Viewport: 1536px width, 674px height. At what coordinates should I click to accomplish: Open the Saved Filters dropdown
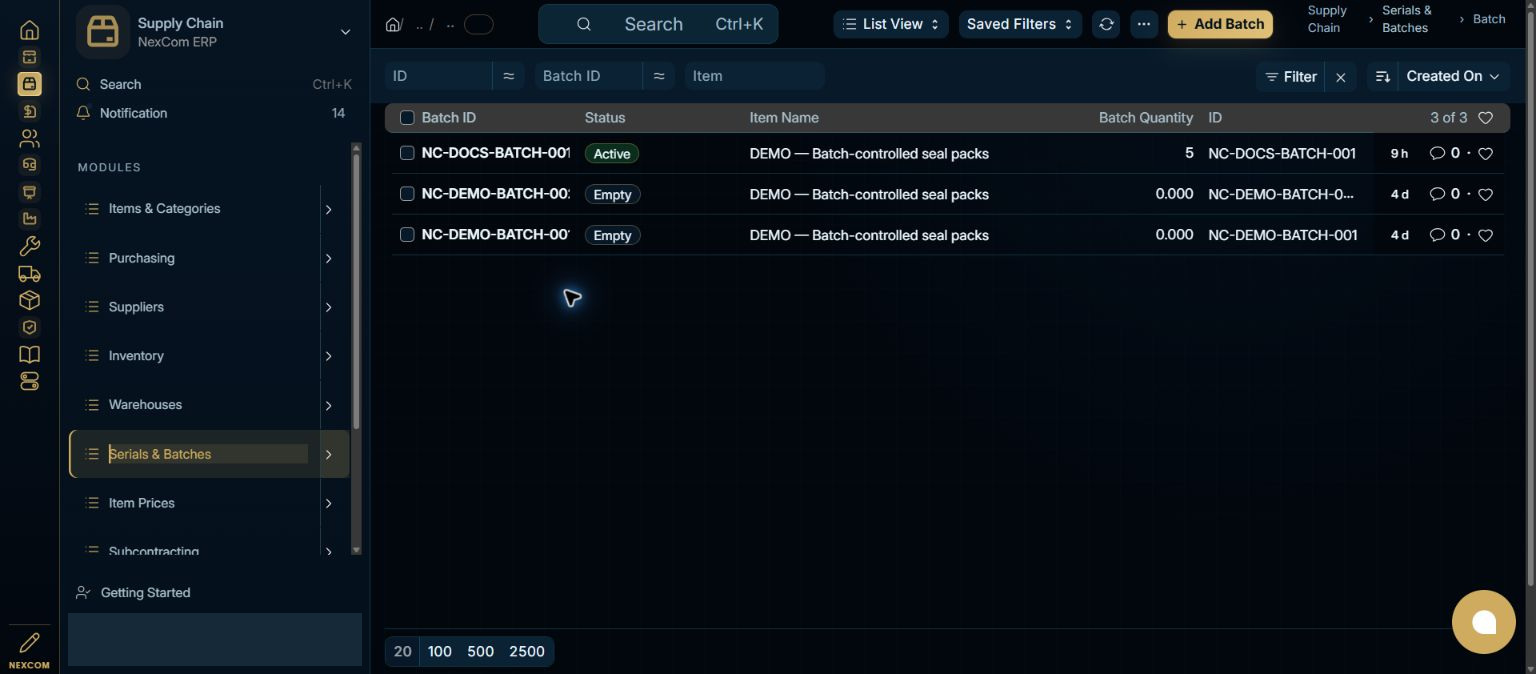[x=1020, y=24]
